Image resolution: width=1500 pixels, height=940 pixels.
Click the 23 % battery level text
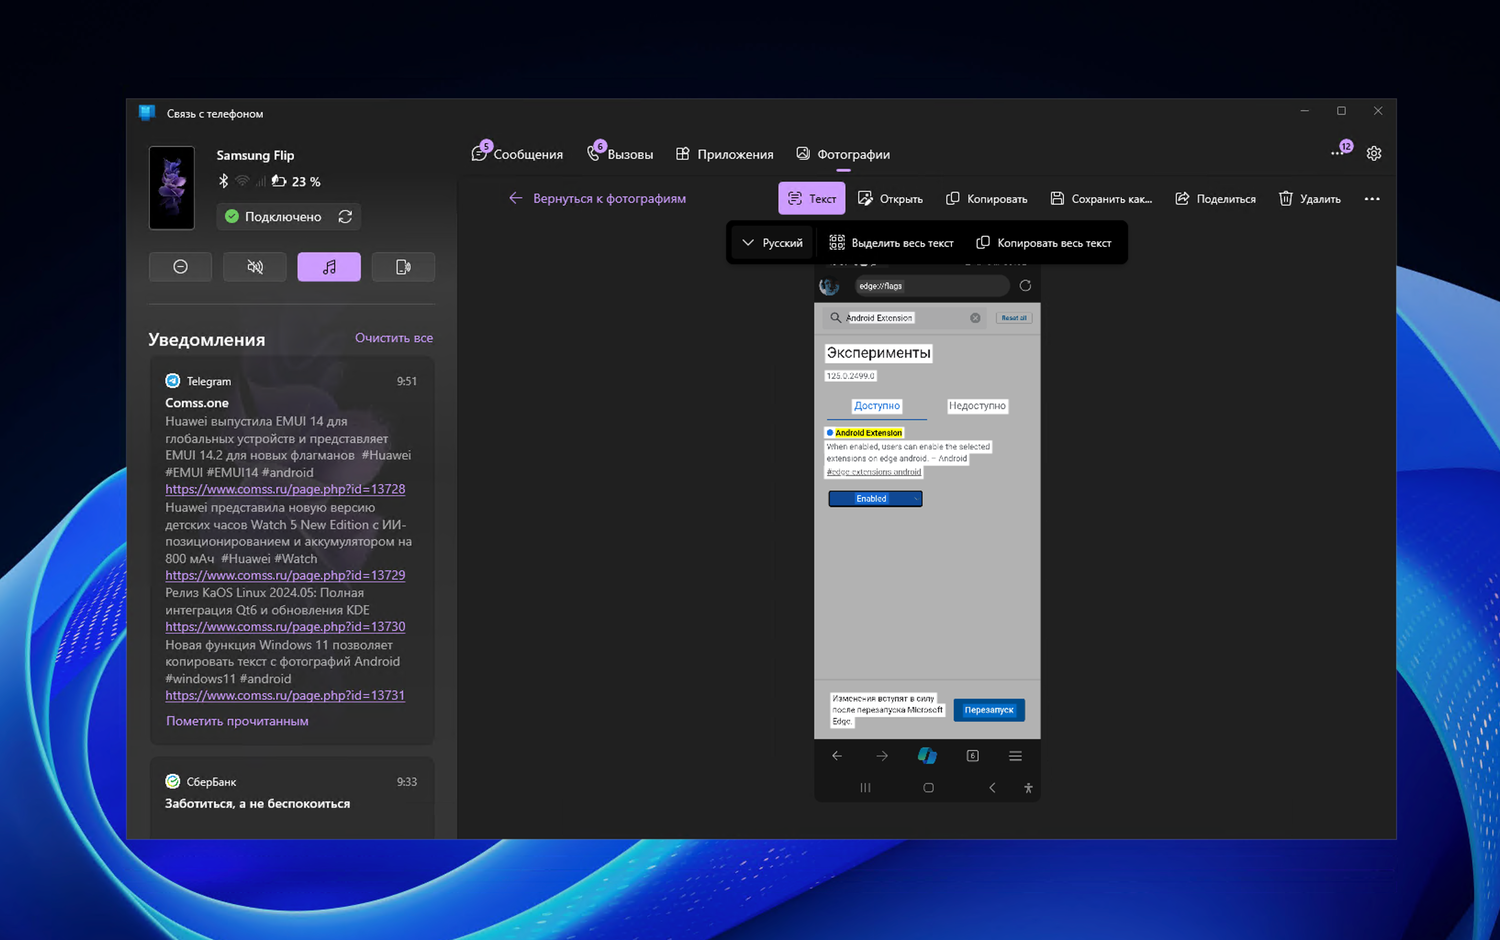click(x=306, y=181)
